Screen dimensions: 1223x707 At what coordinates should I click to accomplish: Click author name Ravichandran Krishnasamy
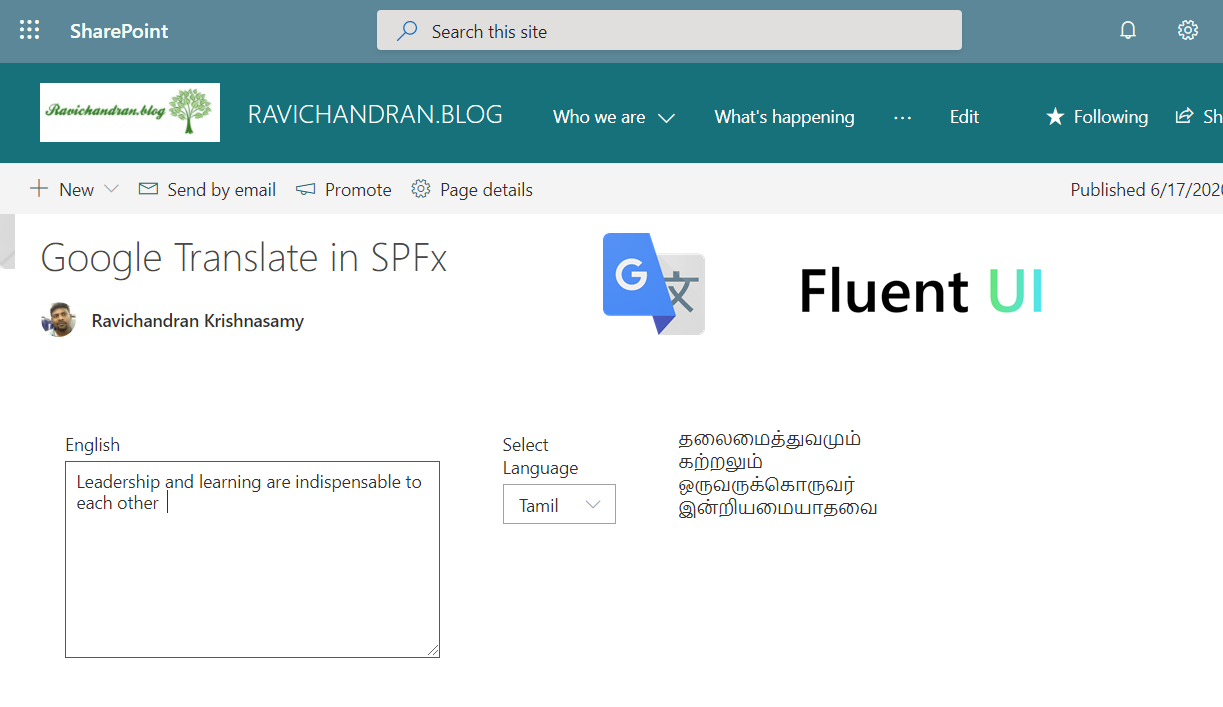pos(197,321)
